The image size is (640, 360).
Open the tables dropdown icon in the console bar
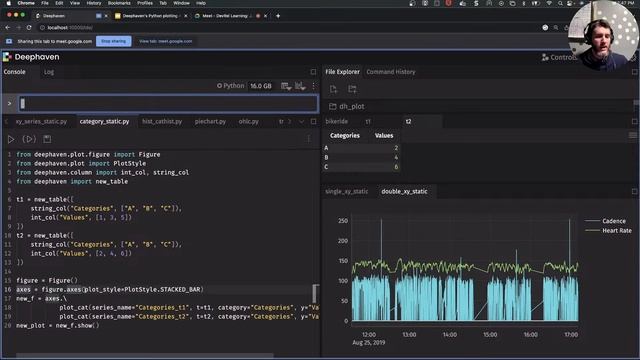(x=286, y=86)
